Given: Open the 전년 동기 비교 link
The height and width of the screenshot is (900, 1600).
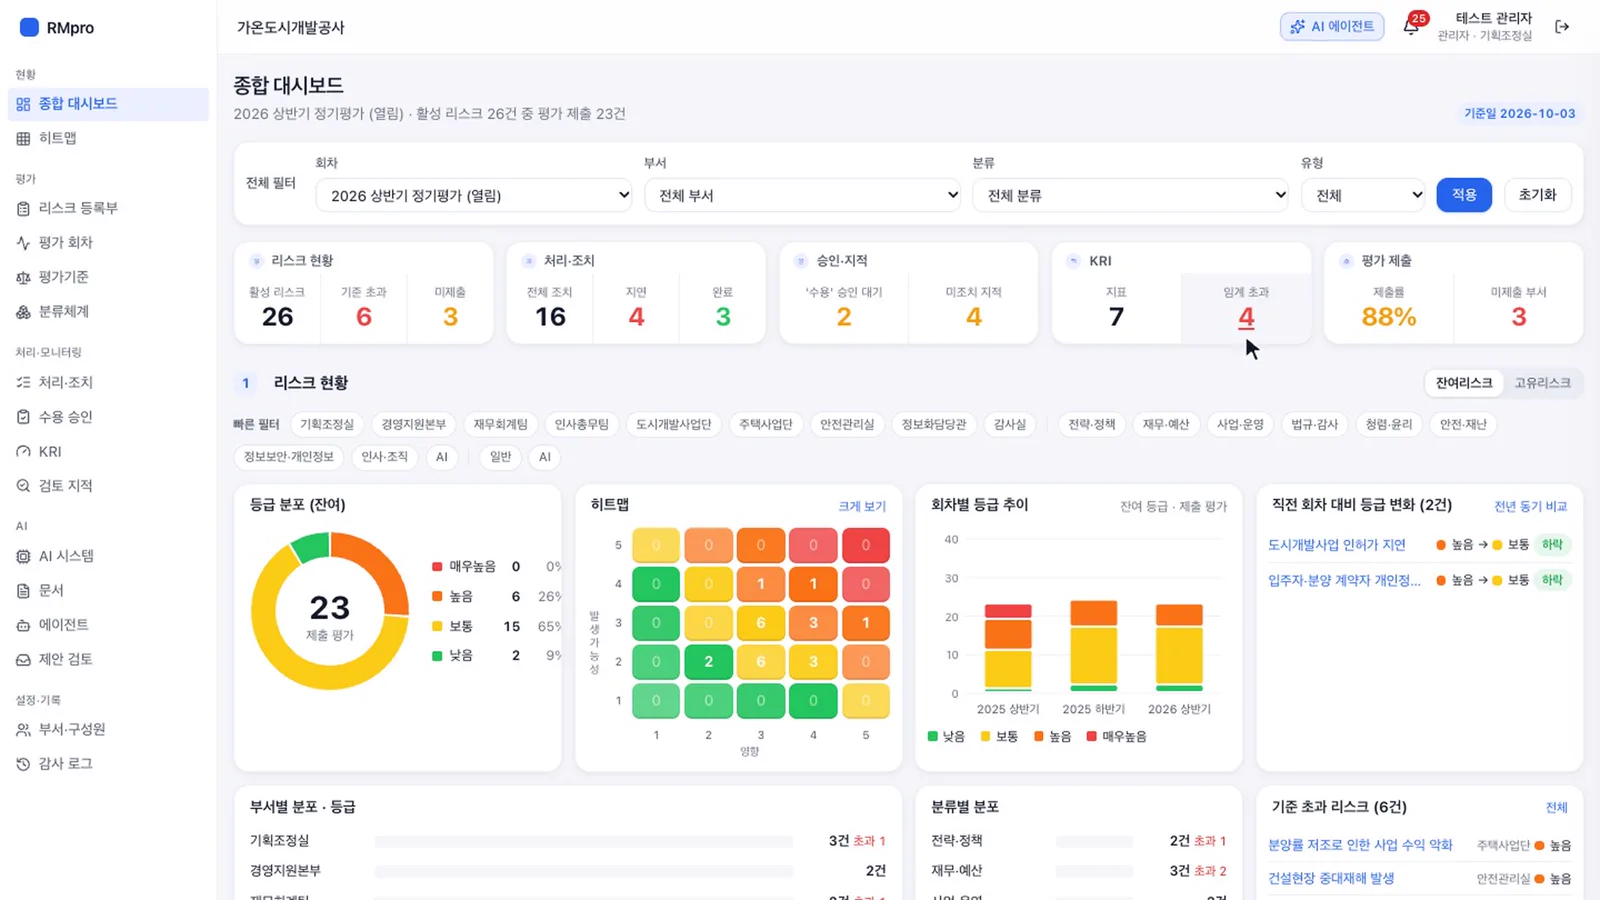Looking at the screenshot, I should coord(1530,506).
